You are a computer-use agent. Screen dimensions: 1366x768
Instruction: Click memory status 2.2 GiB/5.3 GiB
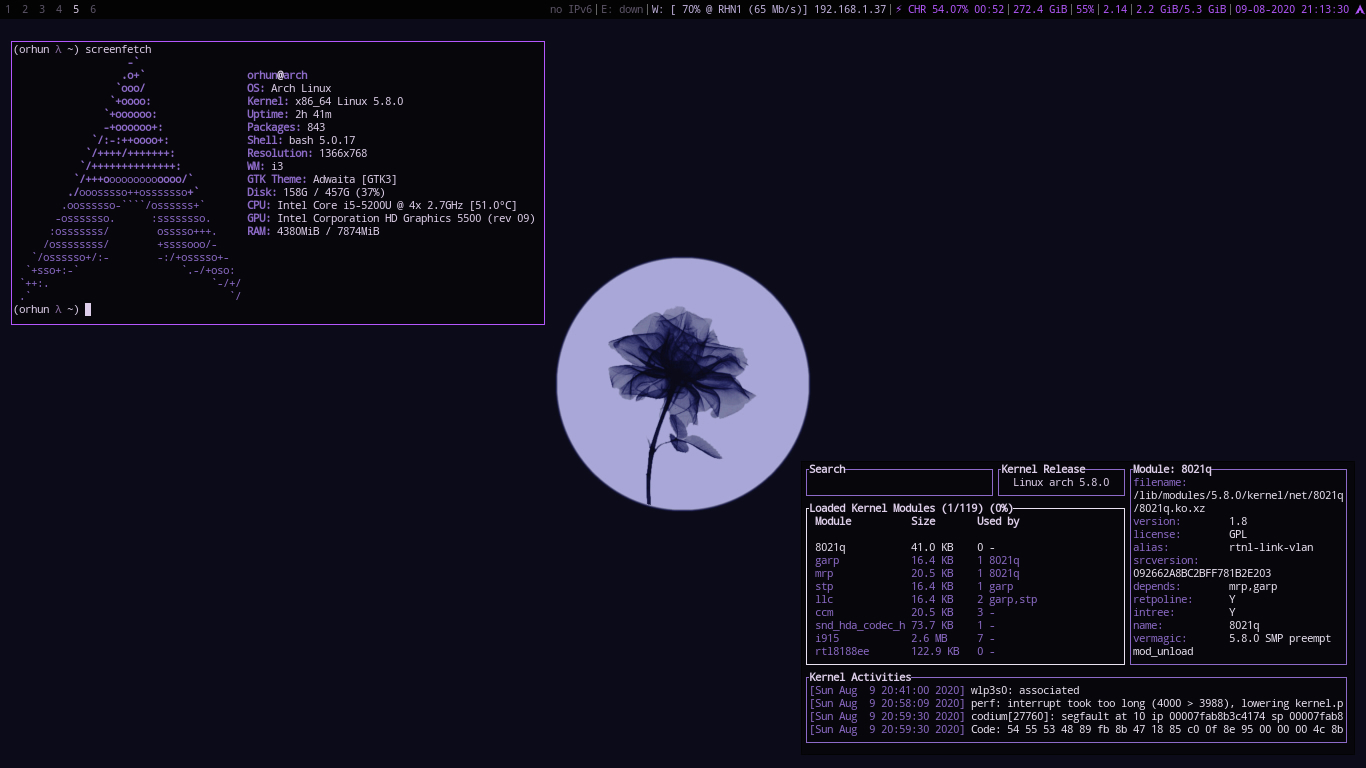[x=1181, y=9]
